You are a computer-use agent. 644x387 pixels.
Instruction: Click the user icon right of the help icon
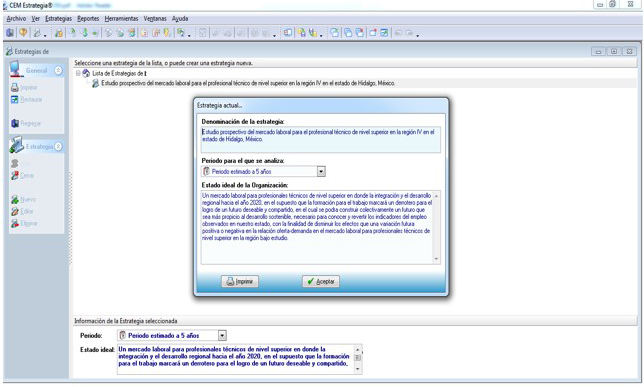click(37, 33)
